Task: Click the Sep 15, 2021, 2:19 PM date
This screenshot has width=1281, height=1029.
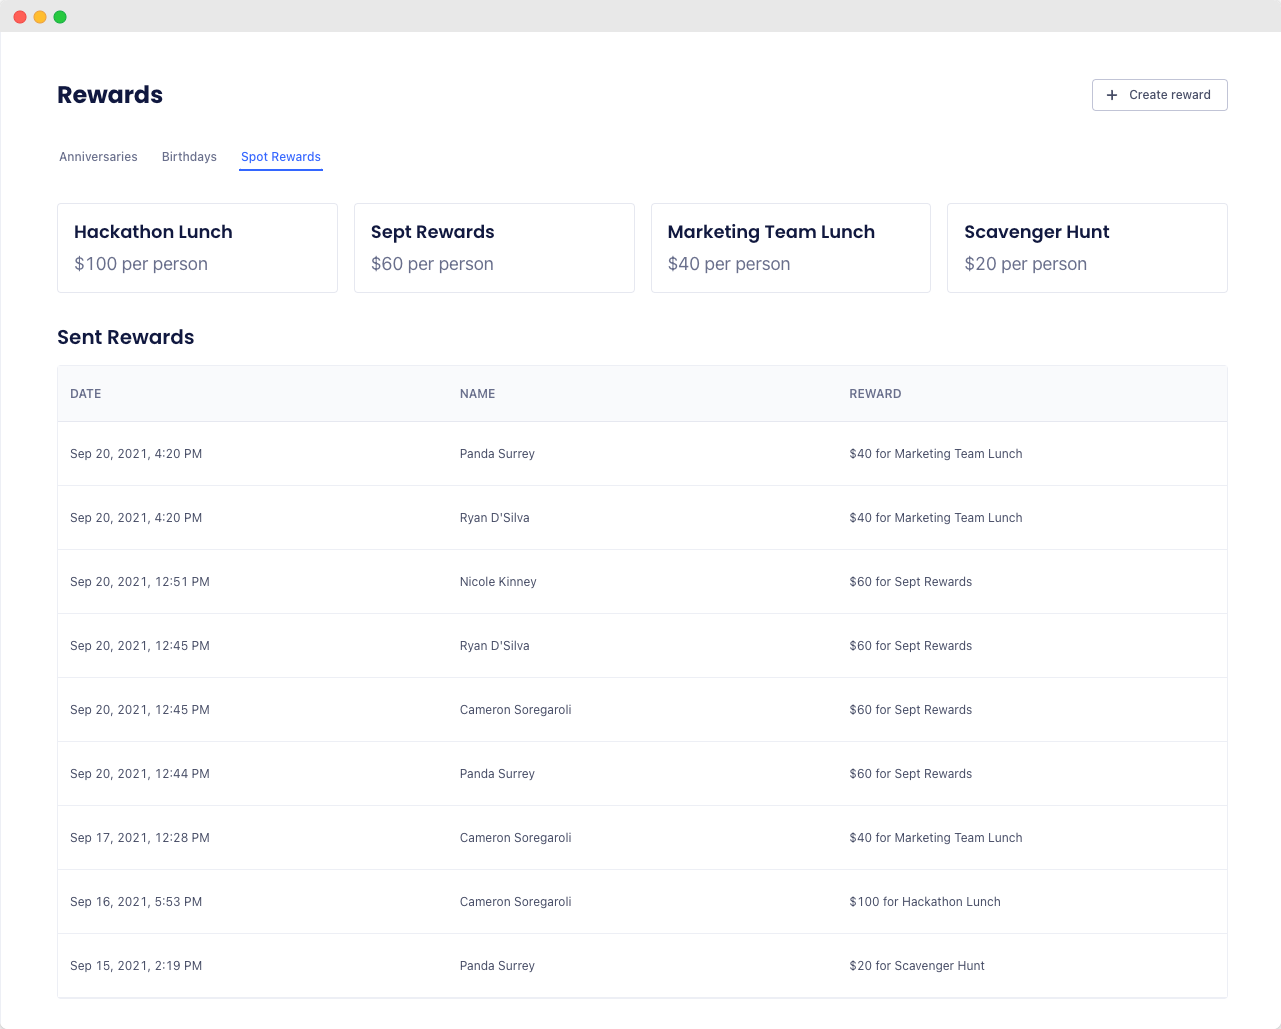Action: (136, 966)
